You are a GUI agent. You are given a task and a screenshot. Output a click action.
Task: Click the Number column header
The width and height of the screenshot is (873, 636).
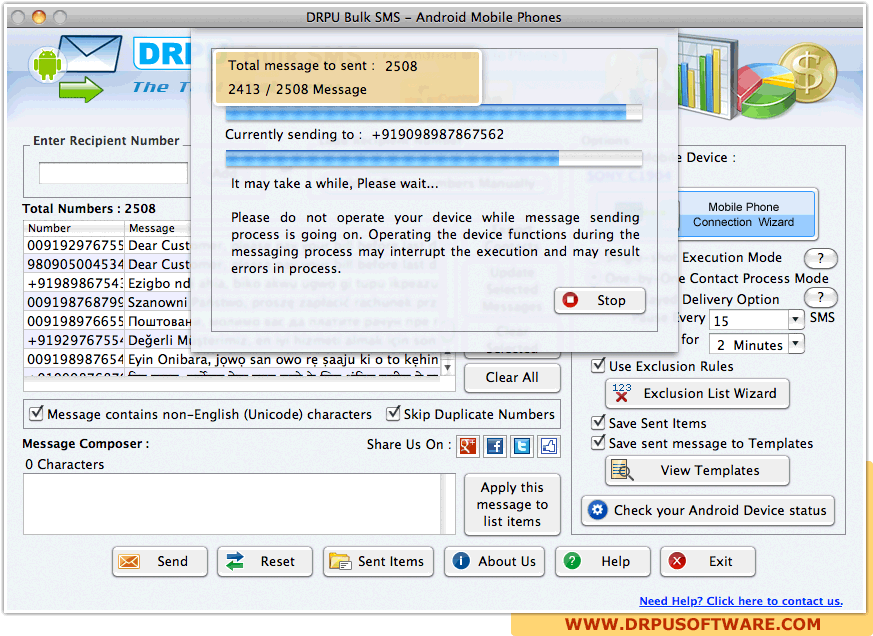coord(73,228)
